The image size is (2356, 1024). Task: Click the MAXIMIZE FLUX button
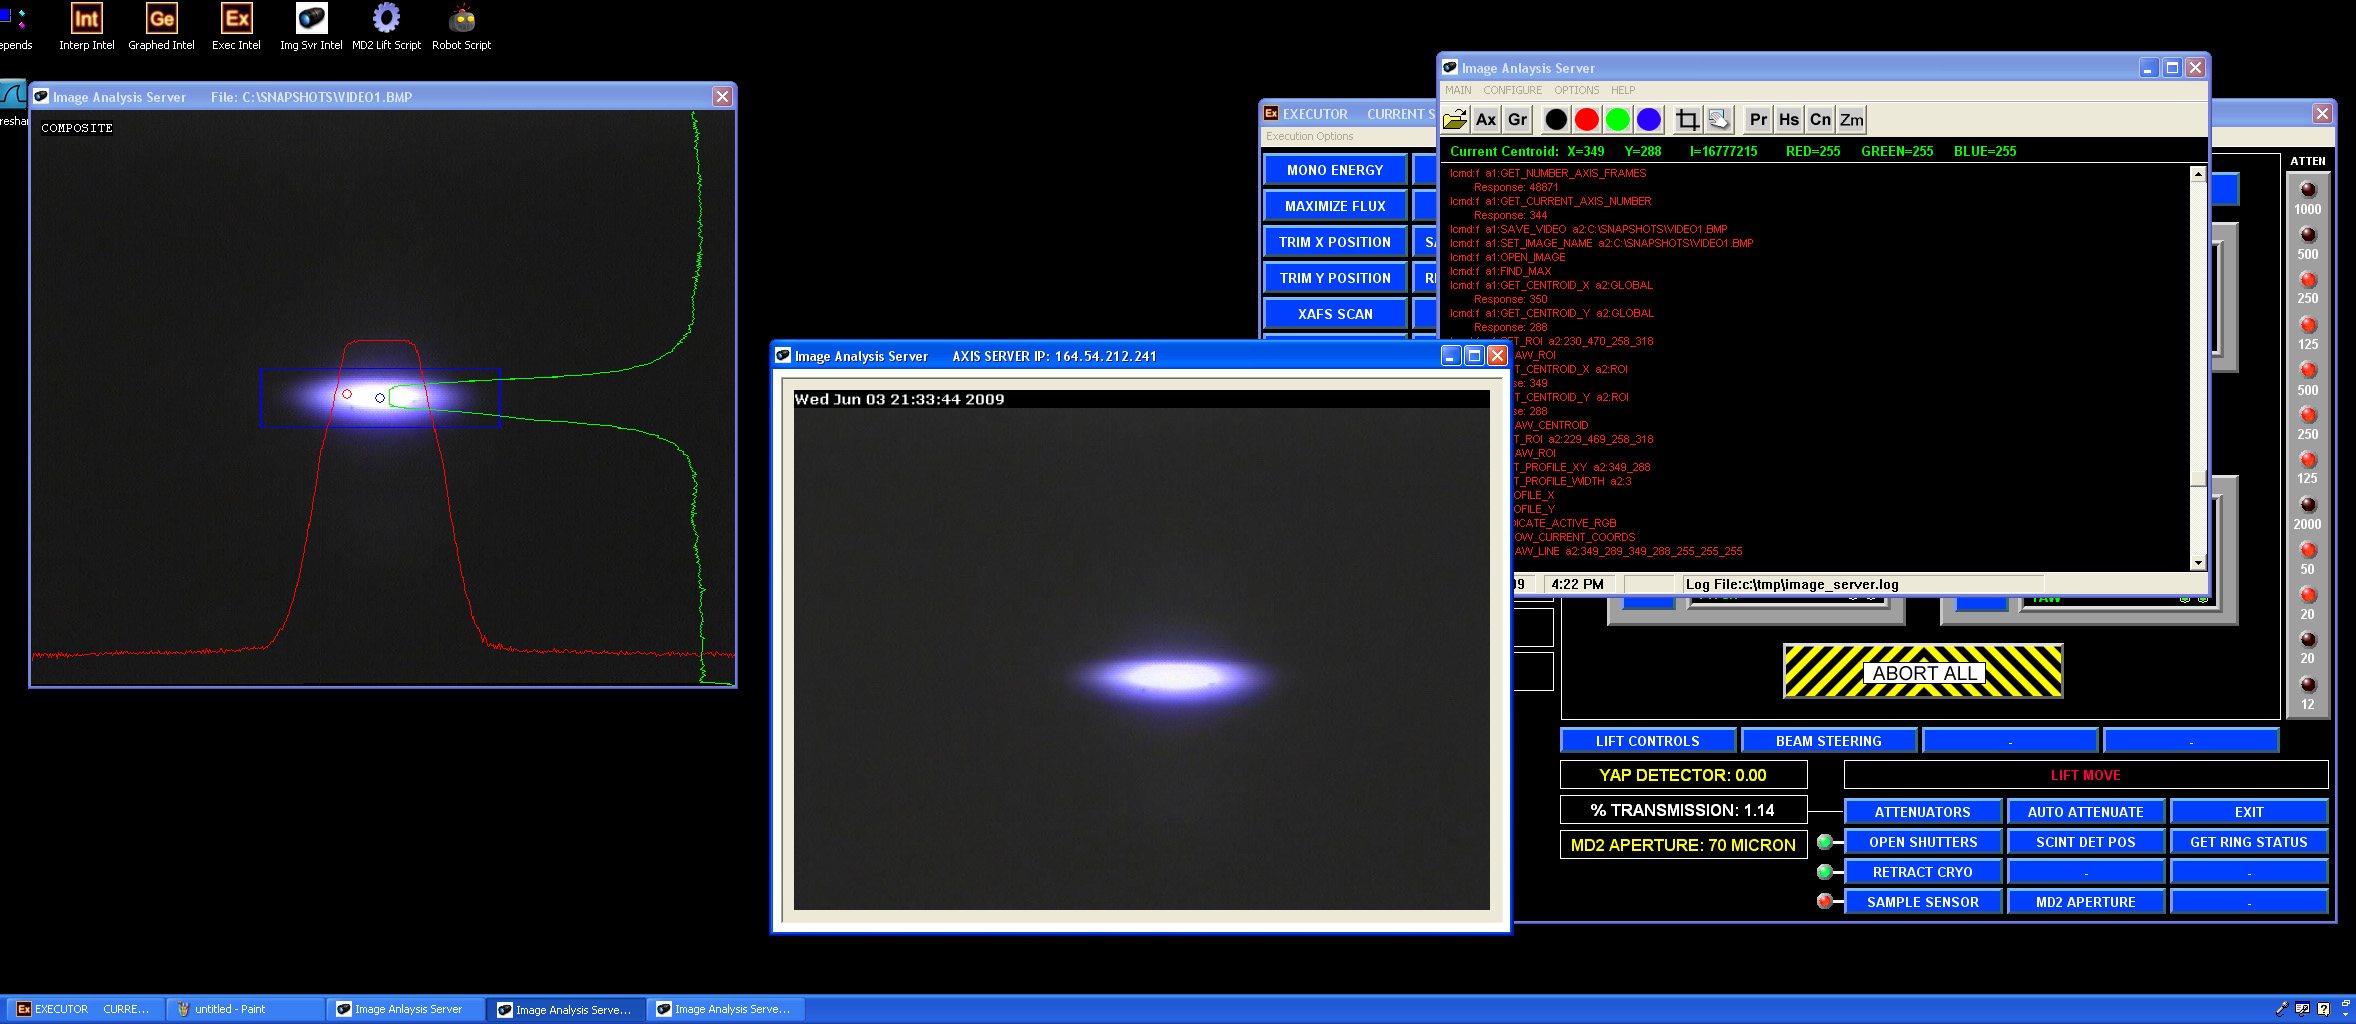(x=1335, y=206)
